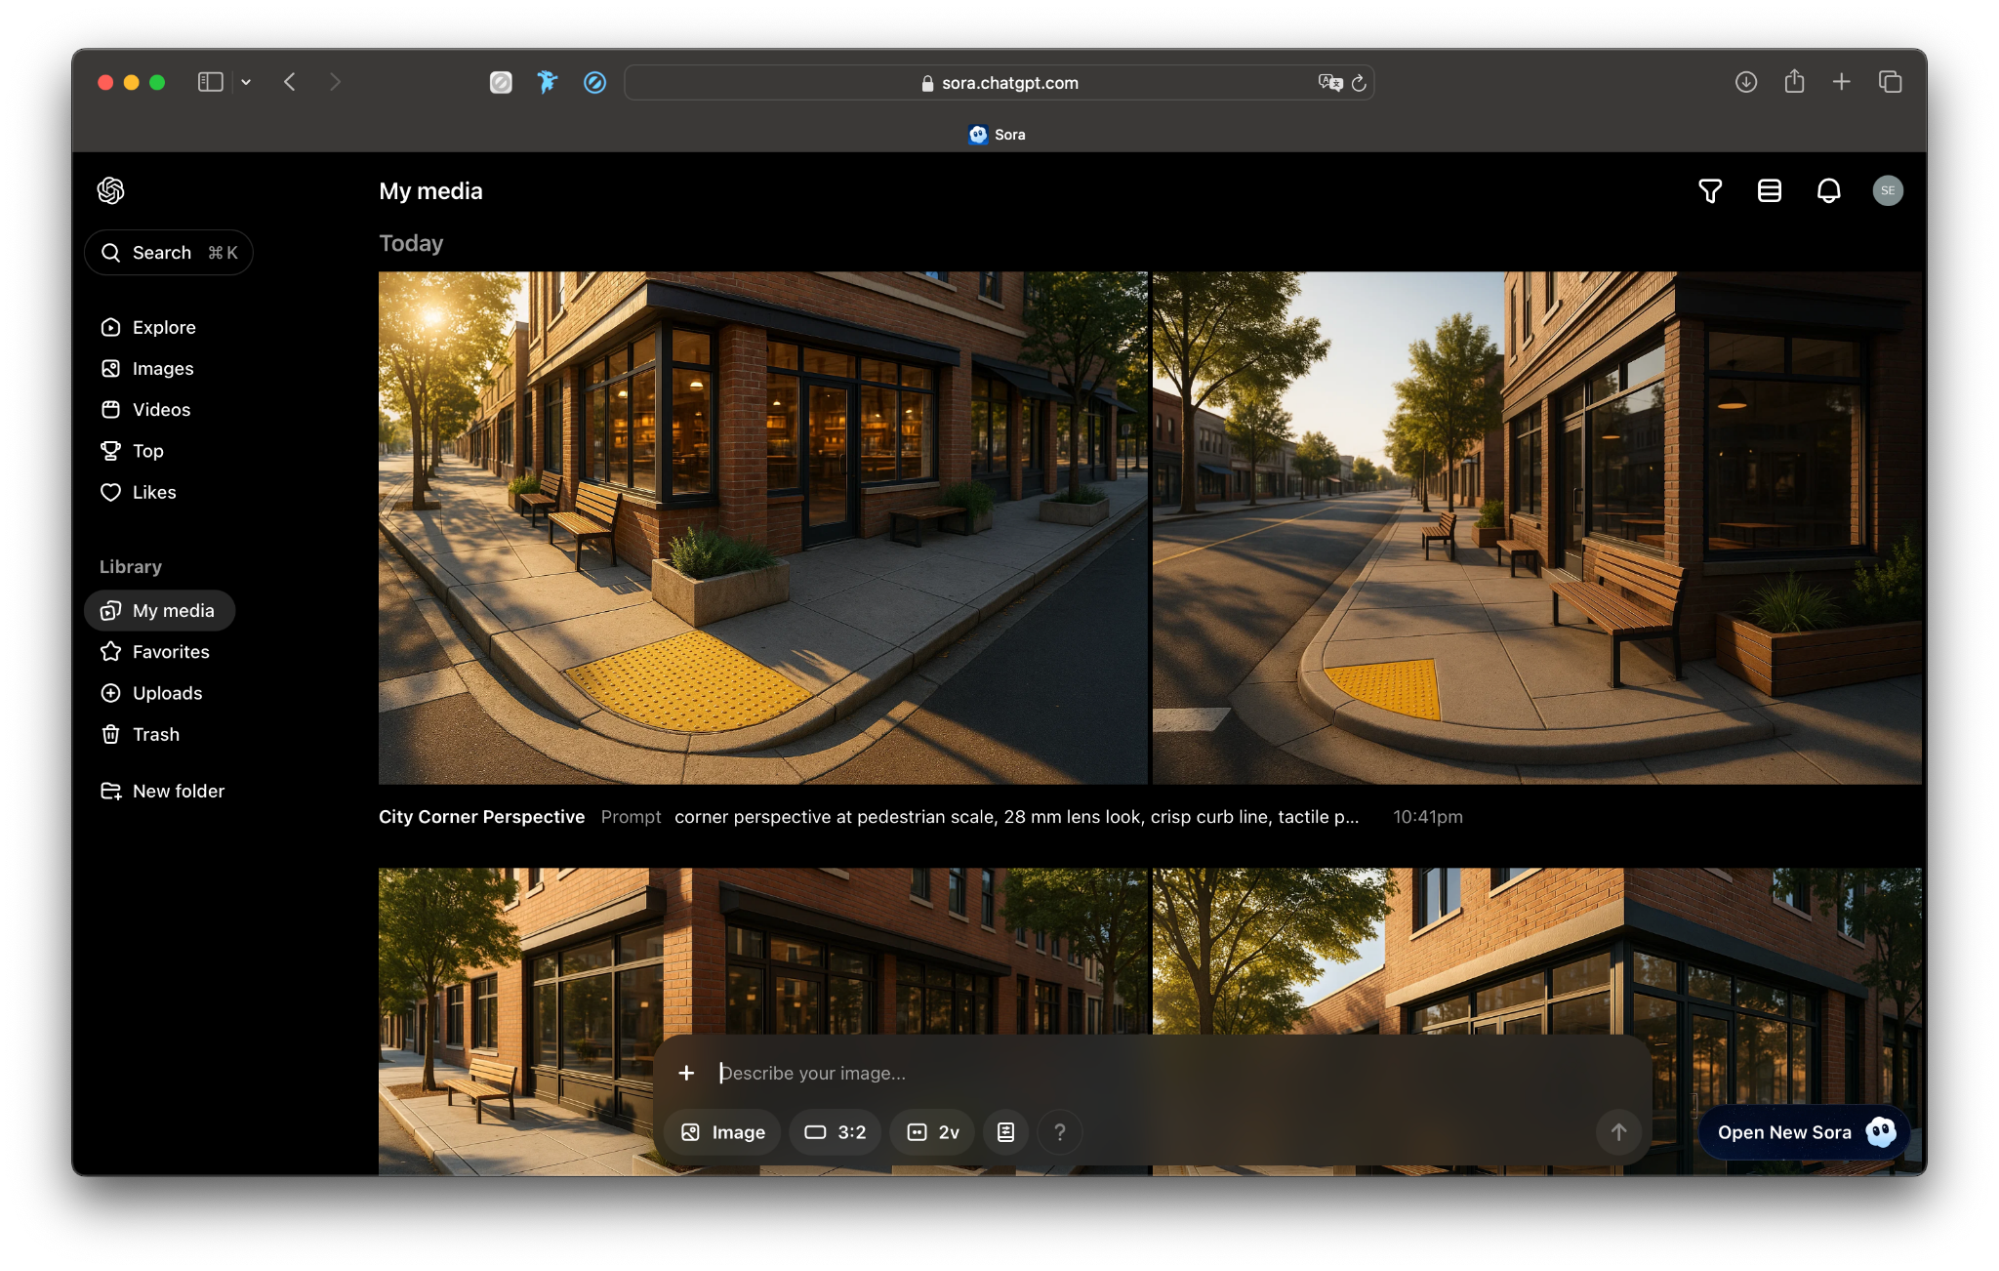The image size is (1999, 1271).
Task: Open the Search box in sidebar
Action: (x=168, y=252)
